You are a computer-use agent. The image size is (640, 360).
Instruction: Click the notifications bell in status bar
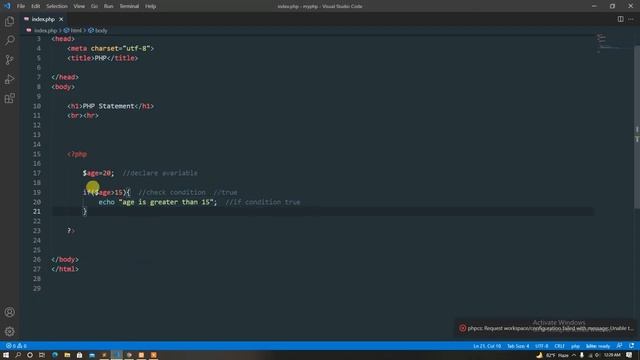click(x=631, y=346)
